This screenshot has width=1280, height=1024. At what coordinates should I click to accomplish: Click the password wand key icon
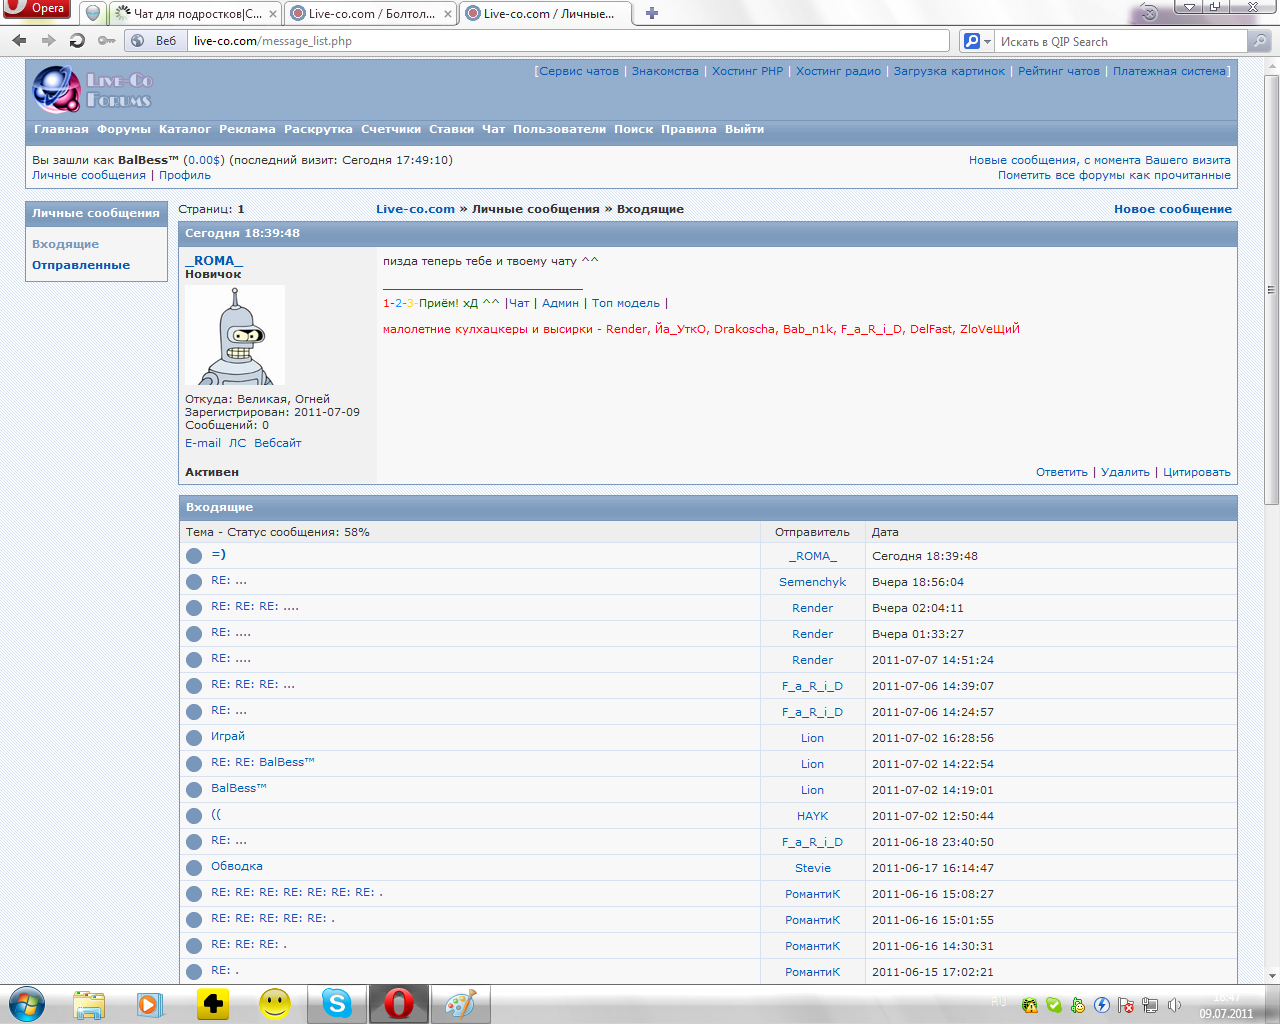coord(106,41)
